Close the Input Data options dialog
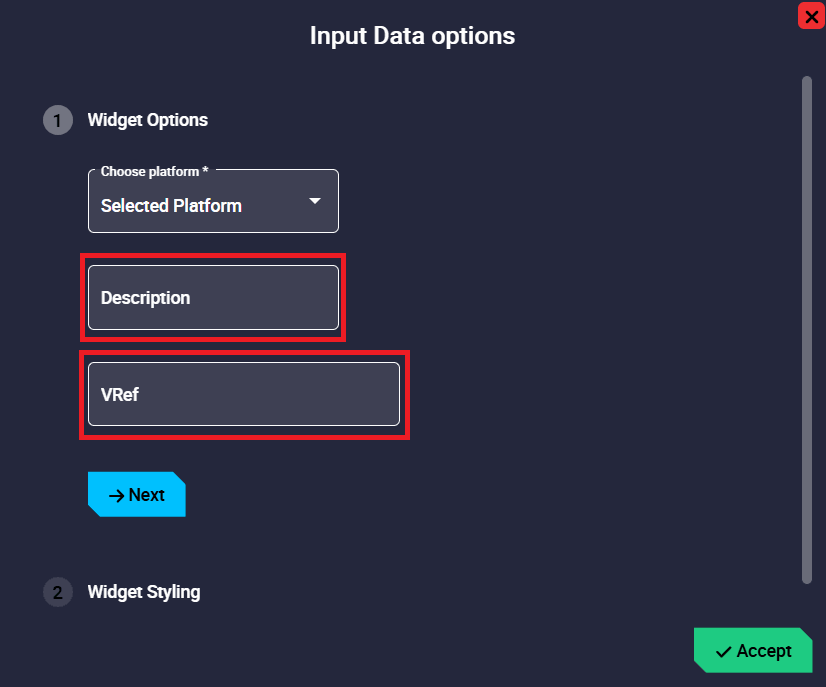The image size is (826, 687). 811,16
